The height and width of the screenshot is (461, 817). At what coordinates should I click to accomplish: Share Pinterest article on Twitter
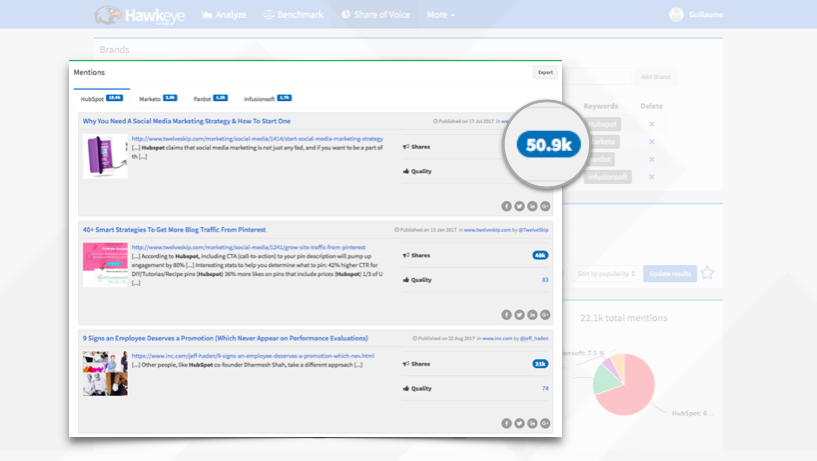(519, 315)
